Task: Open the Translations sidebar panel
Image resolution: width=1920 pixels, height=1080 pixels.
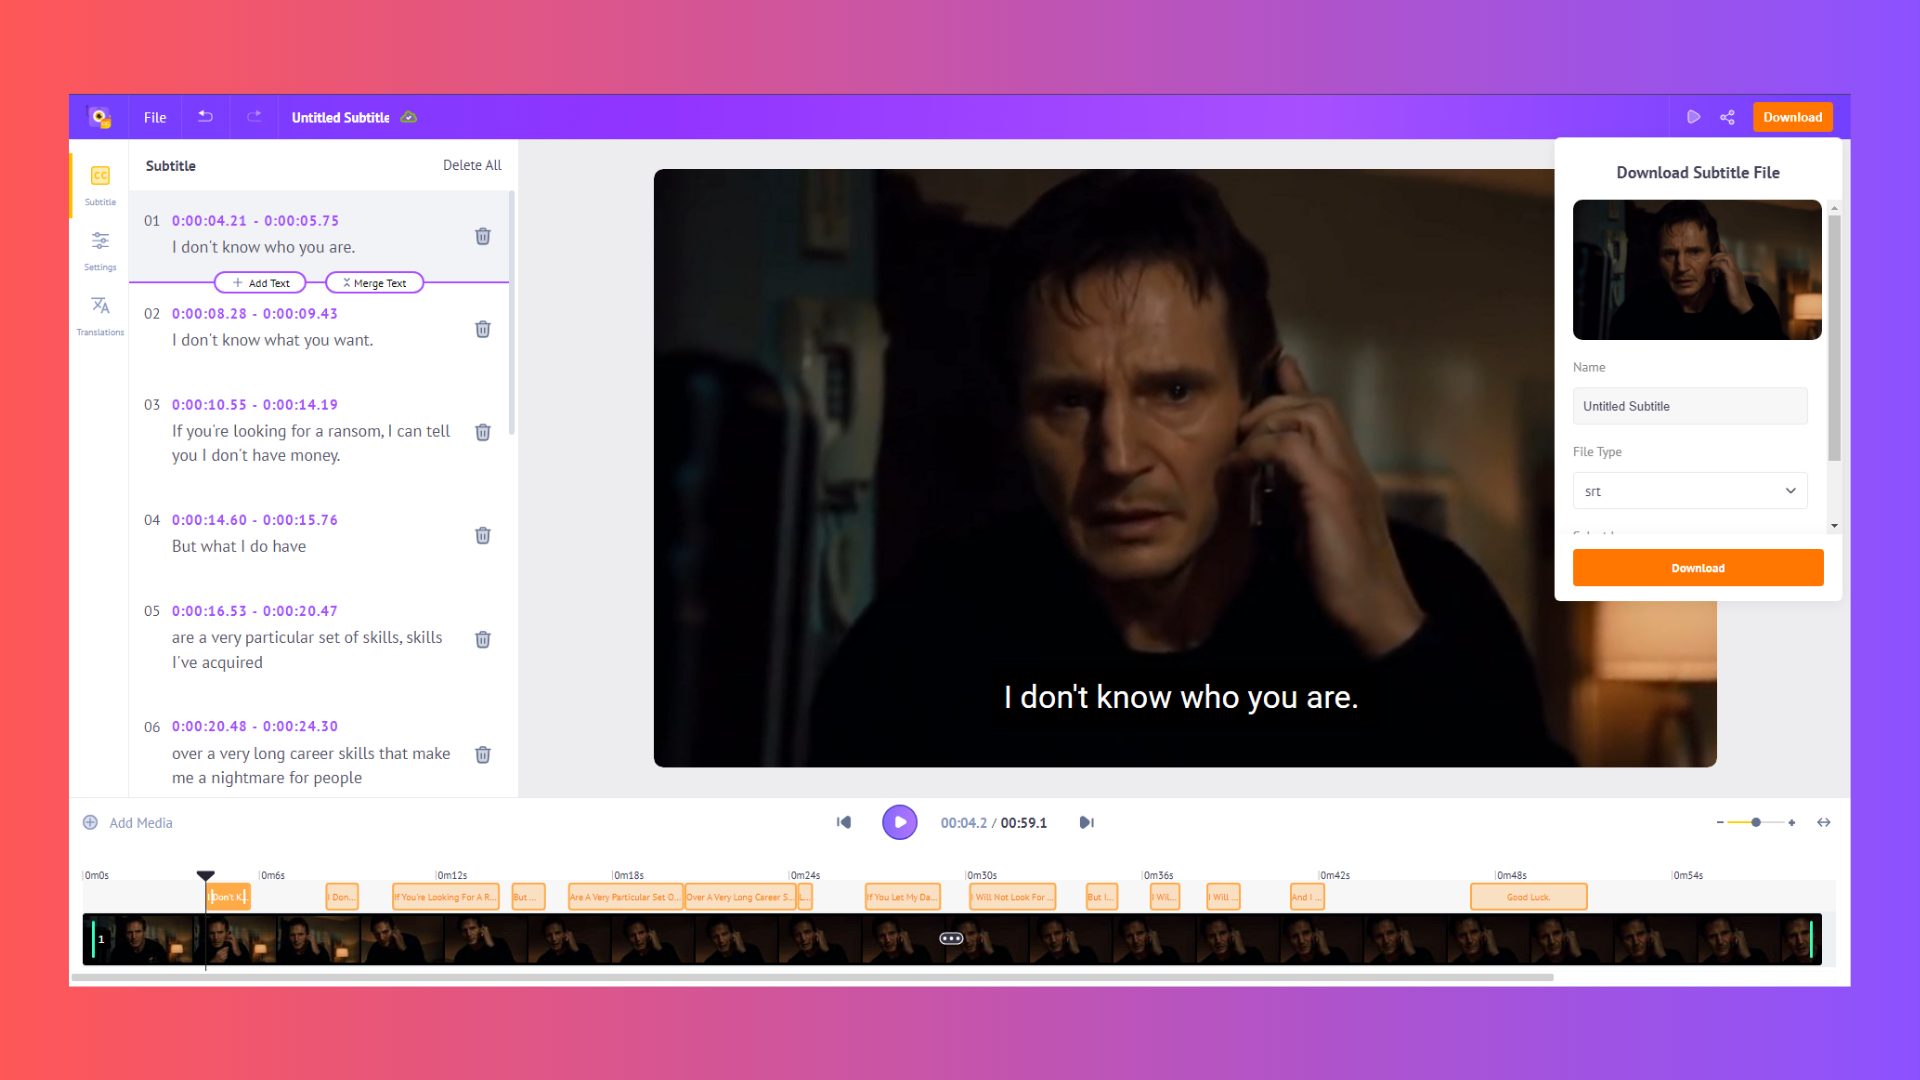Action: 100,316
